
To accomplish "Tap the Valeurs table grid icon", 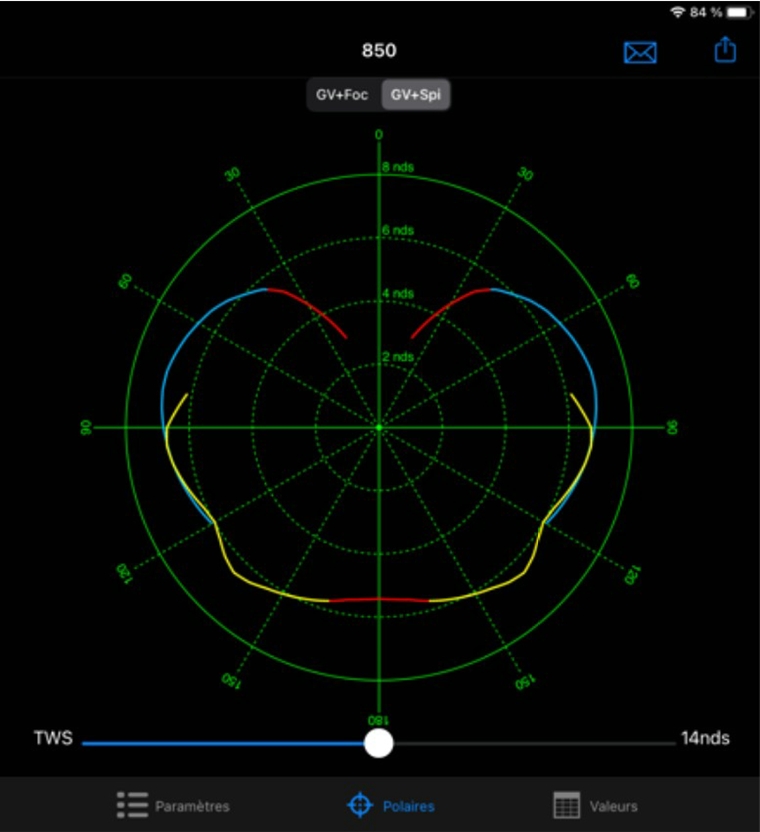I will (567, 805).
